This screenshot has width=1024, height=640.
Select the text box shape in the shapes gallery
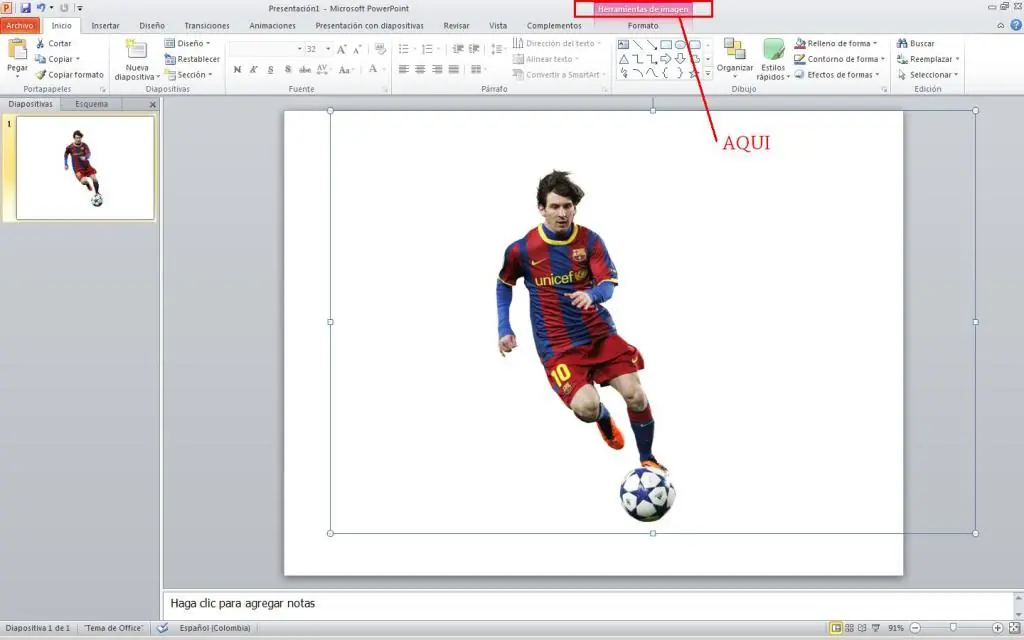click(x=623, y=44)
